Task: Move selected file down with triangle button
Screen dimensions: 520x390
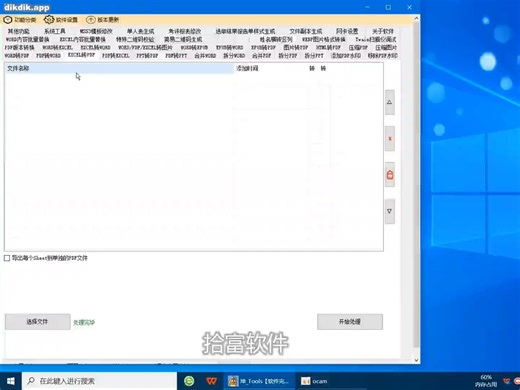Action: [390, 211]
